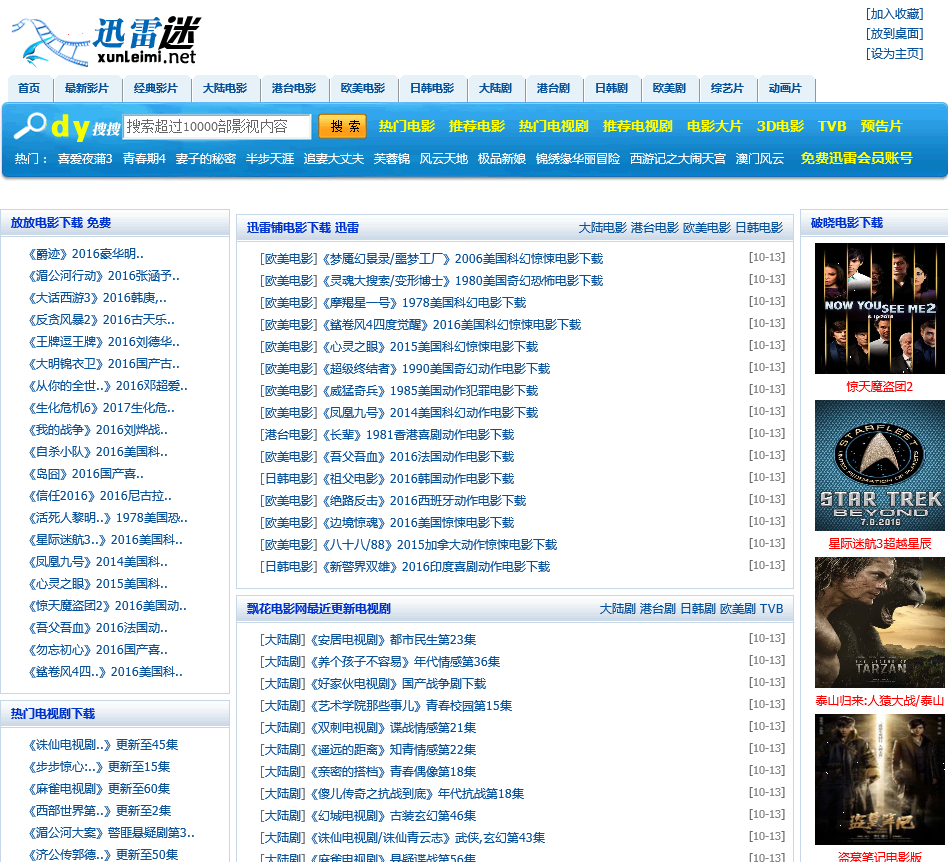The image size is (948, 862).
Task: Open 《长辈》1981香港 movie link
Action: coord(418,435)
